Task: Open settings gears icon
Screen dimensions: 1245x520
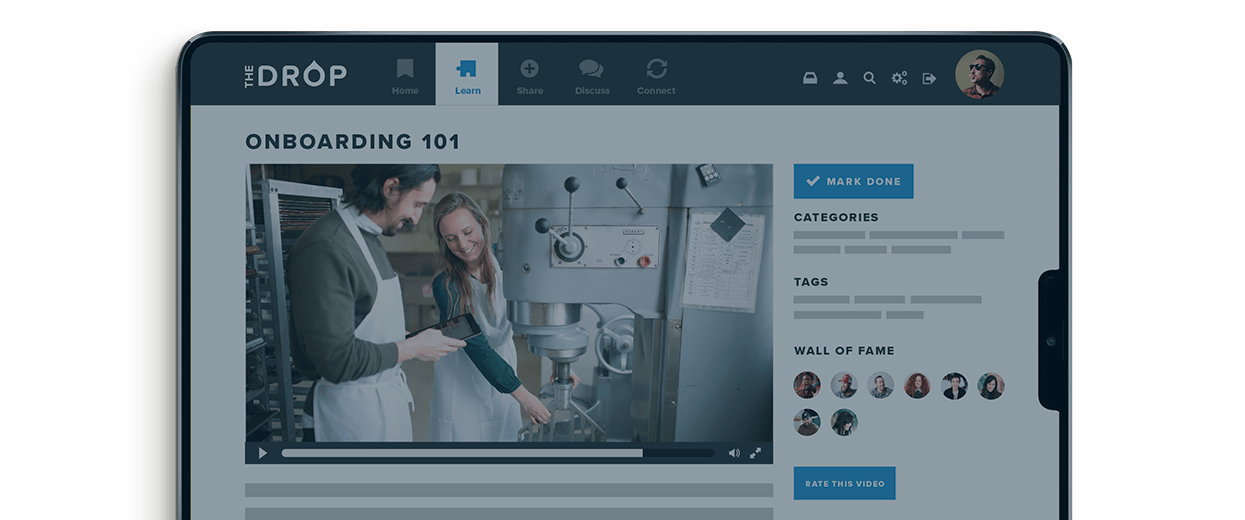Action: pos(899,78)
